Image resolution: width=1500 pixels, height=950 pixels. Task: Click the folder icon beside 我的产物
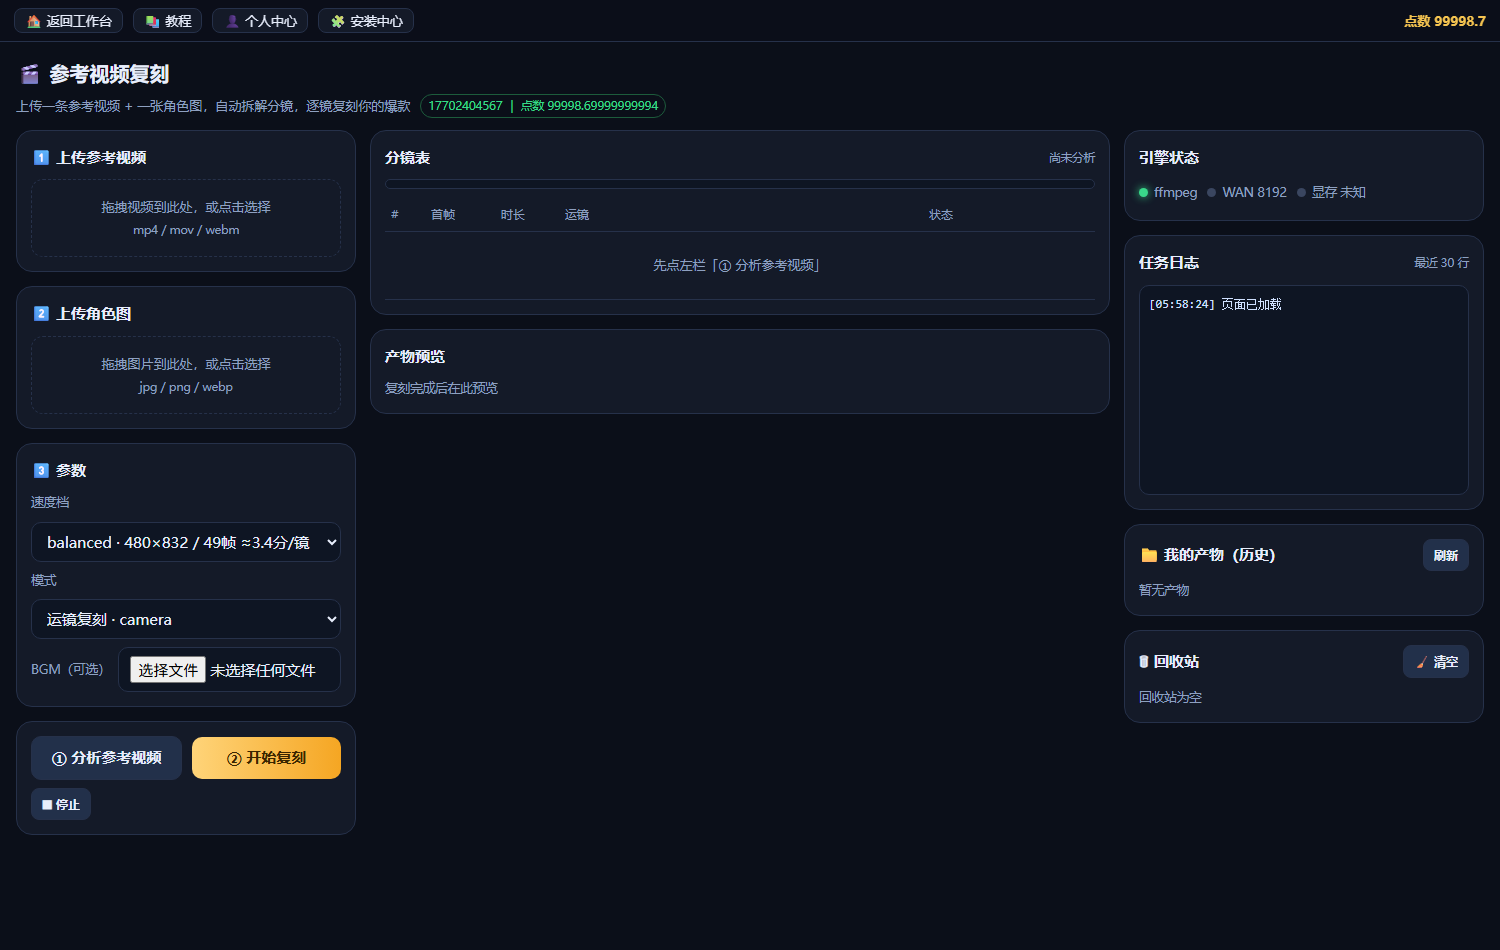click(x=1149, y=555)
